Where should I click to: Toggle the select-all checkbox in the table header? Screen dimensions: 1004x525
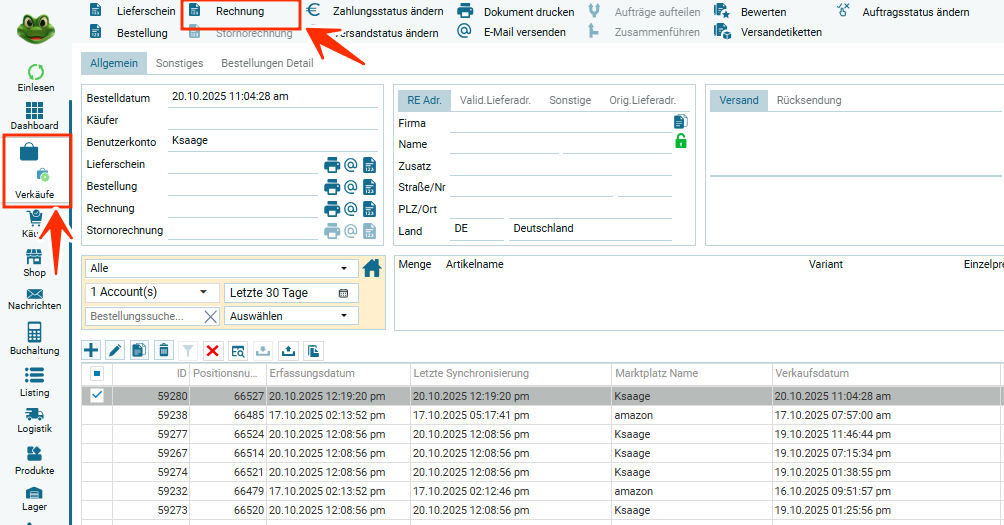pos(97,373)
